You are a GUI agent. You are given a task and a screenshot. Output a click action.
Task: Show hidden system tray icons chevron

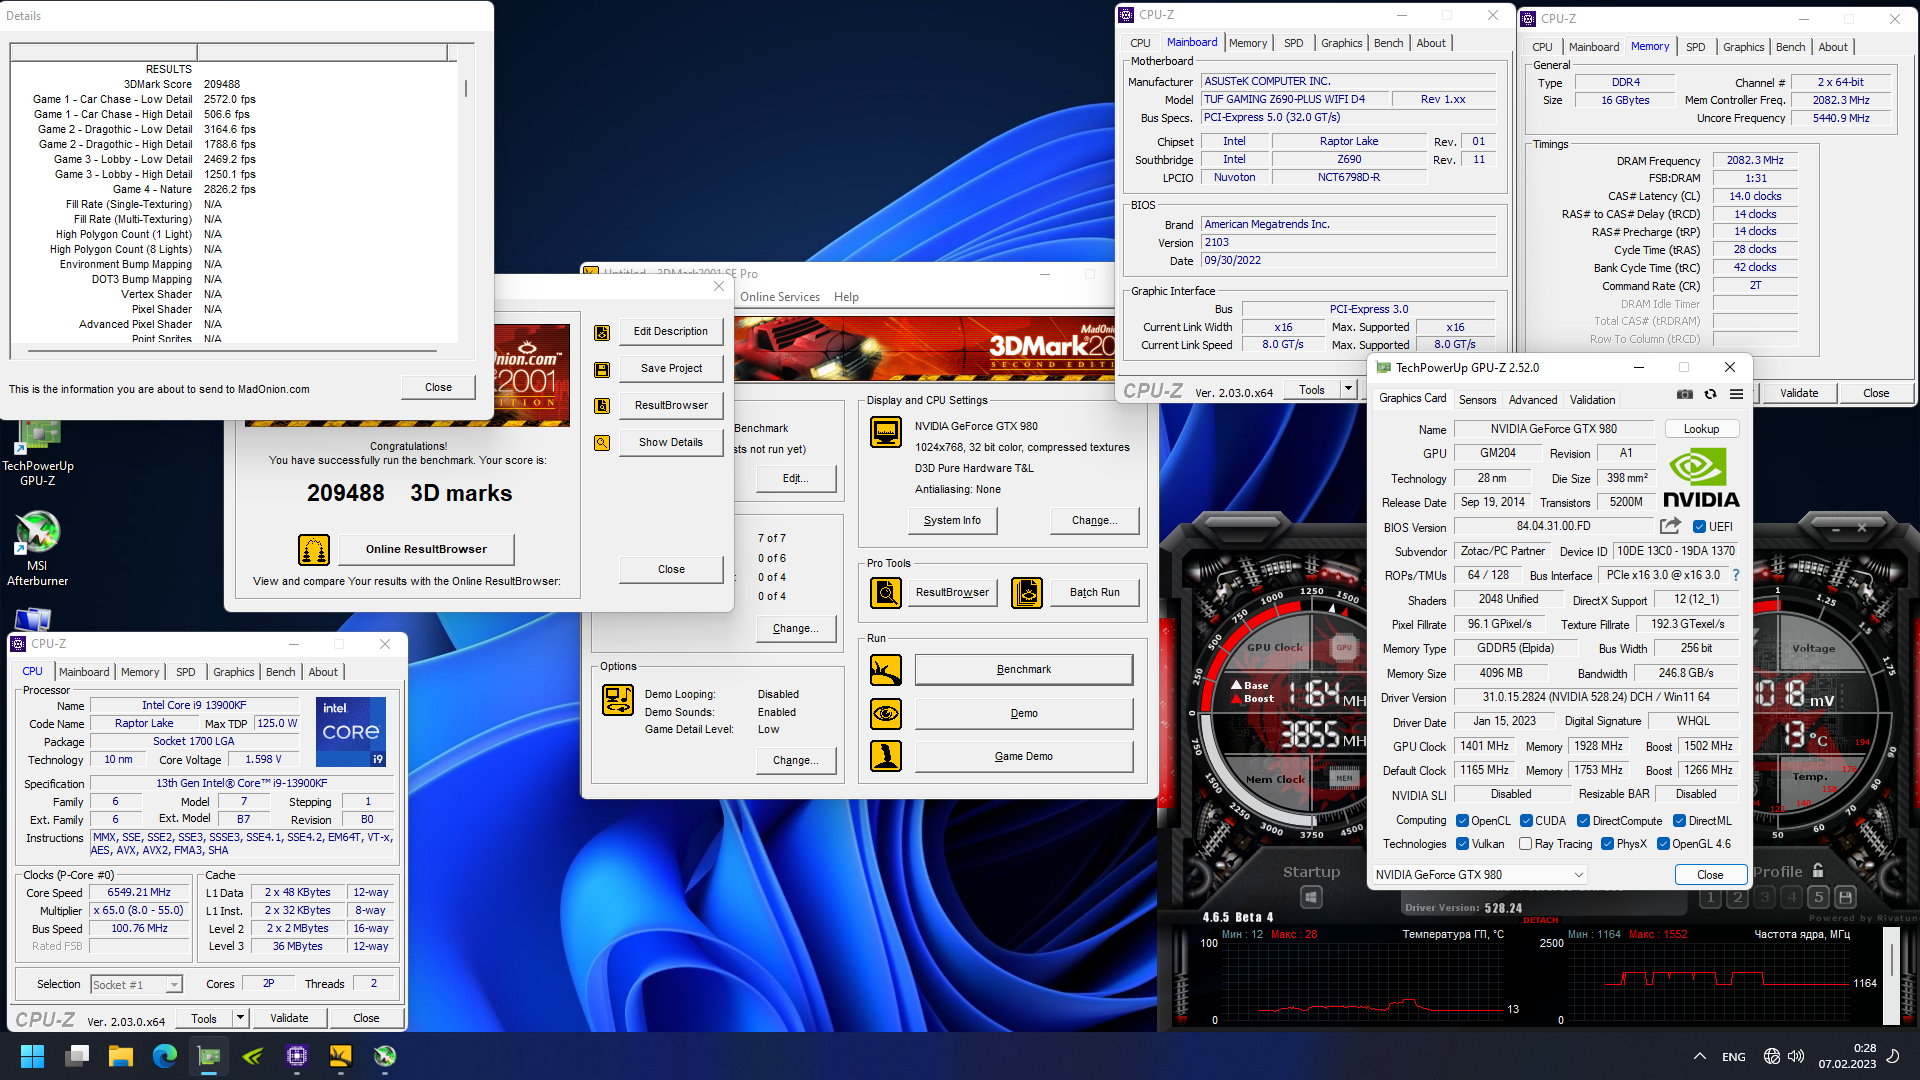tap(1700, 1056)
